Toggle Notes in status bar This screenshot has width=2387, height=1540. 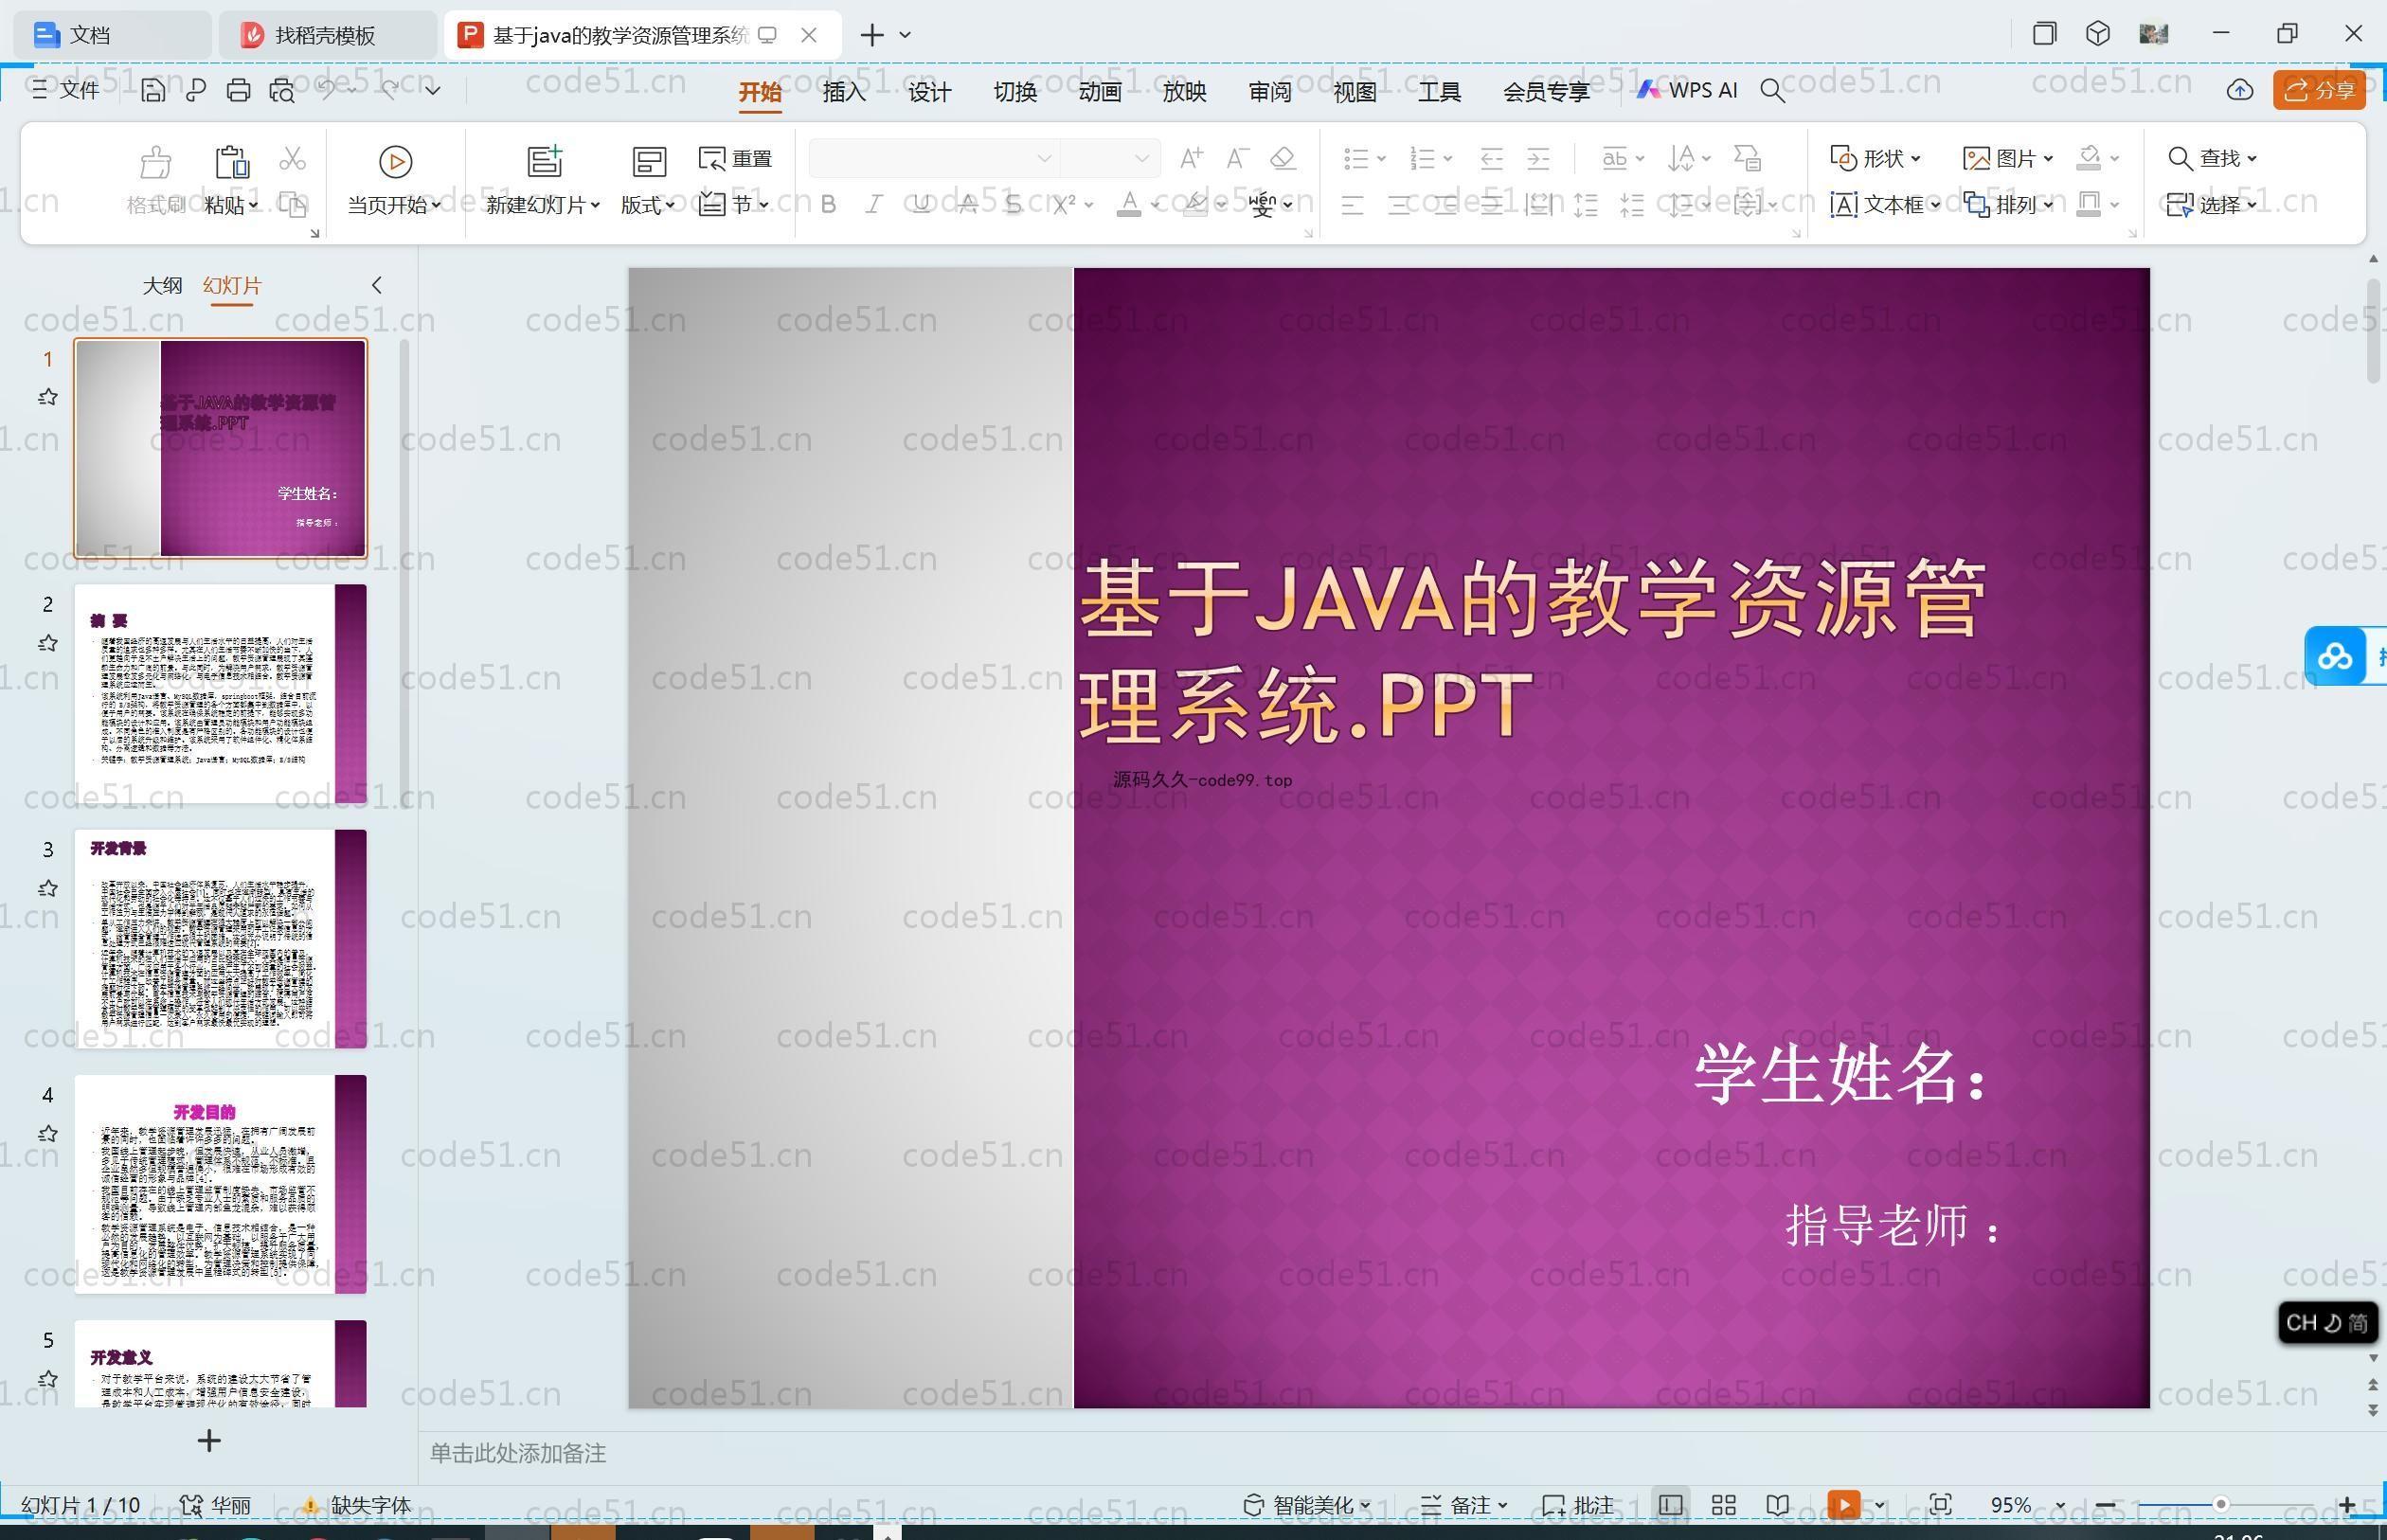[1464, 1505]
